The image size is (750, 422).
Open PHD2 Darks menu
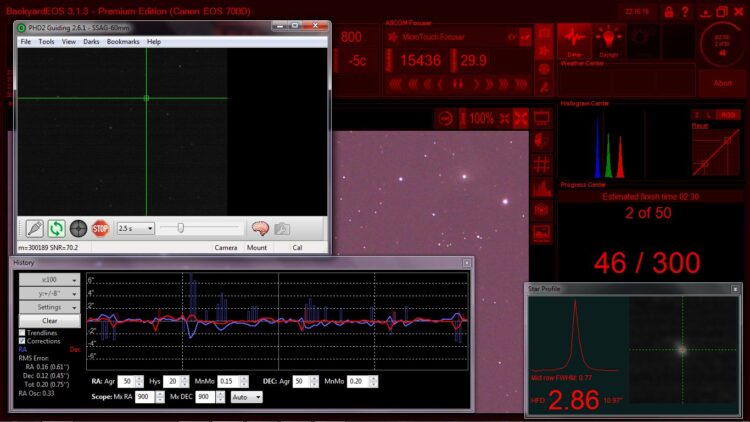[x=91, y=42]
